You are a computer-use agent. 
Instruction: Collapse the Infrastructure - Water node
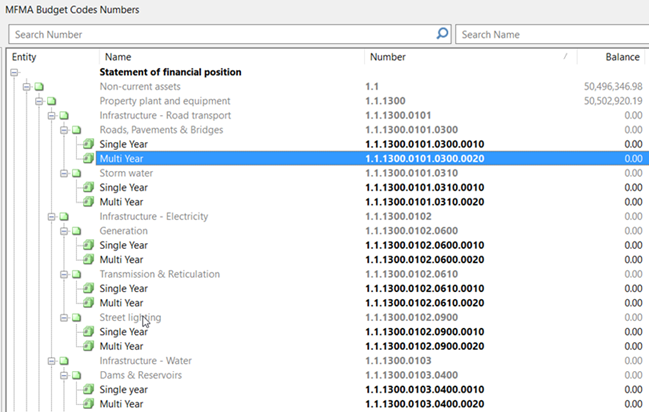(x=51, y=361)
